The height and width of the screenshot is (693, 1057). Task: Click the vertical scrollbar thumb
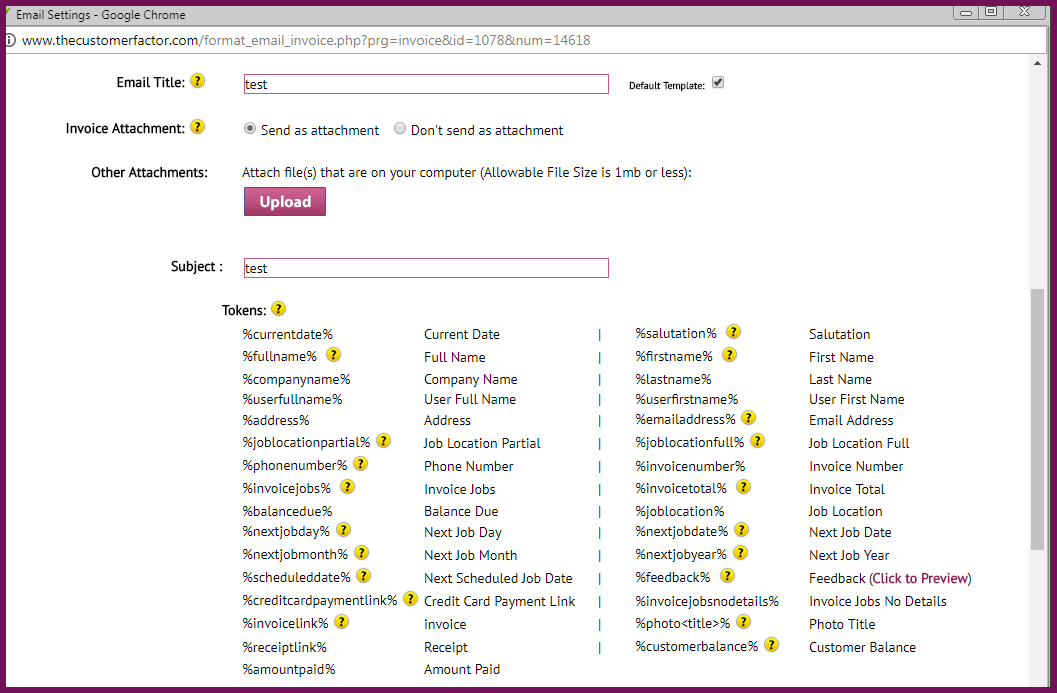pyautogui.click(x=1037, y=419)
